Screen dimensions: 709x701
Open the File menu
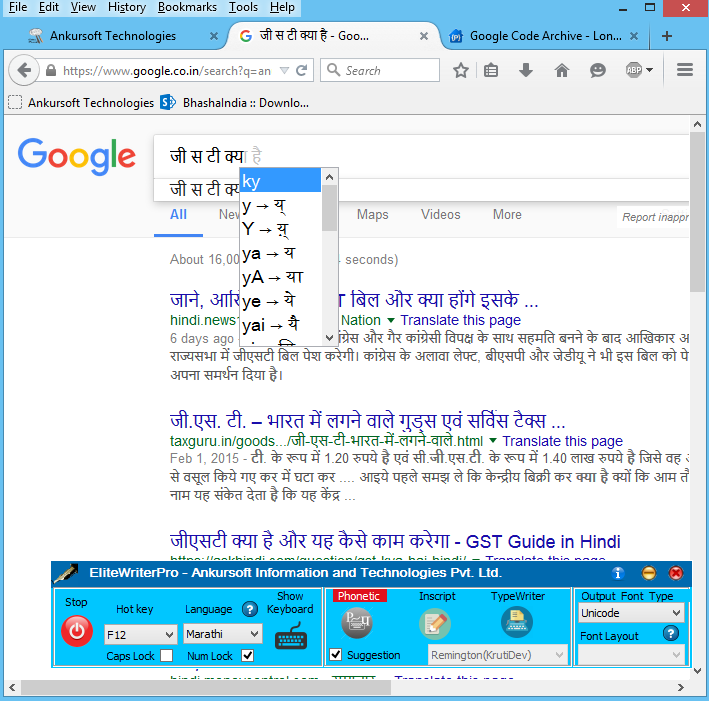(x=18, y=7)
